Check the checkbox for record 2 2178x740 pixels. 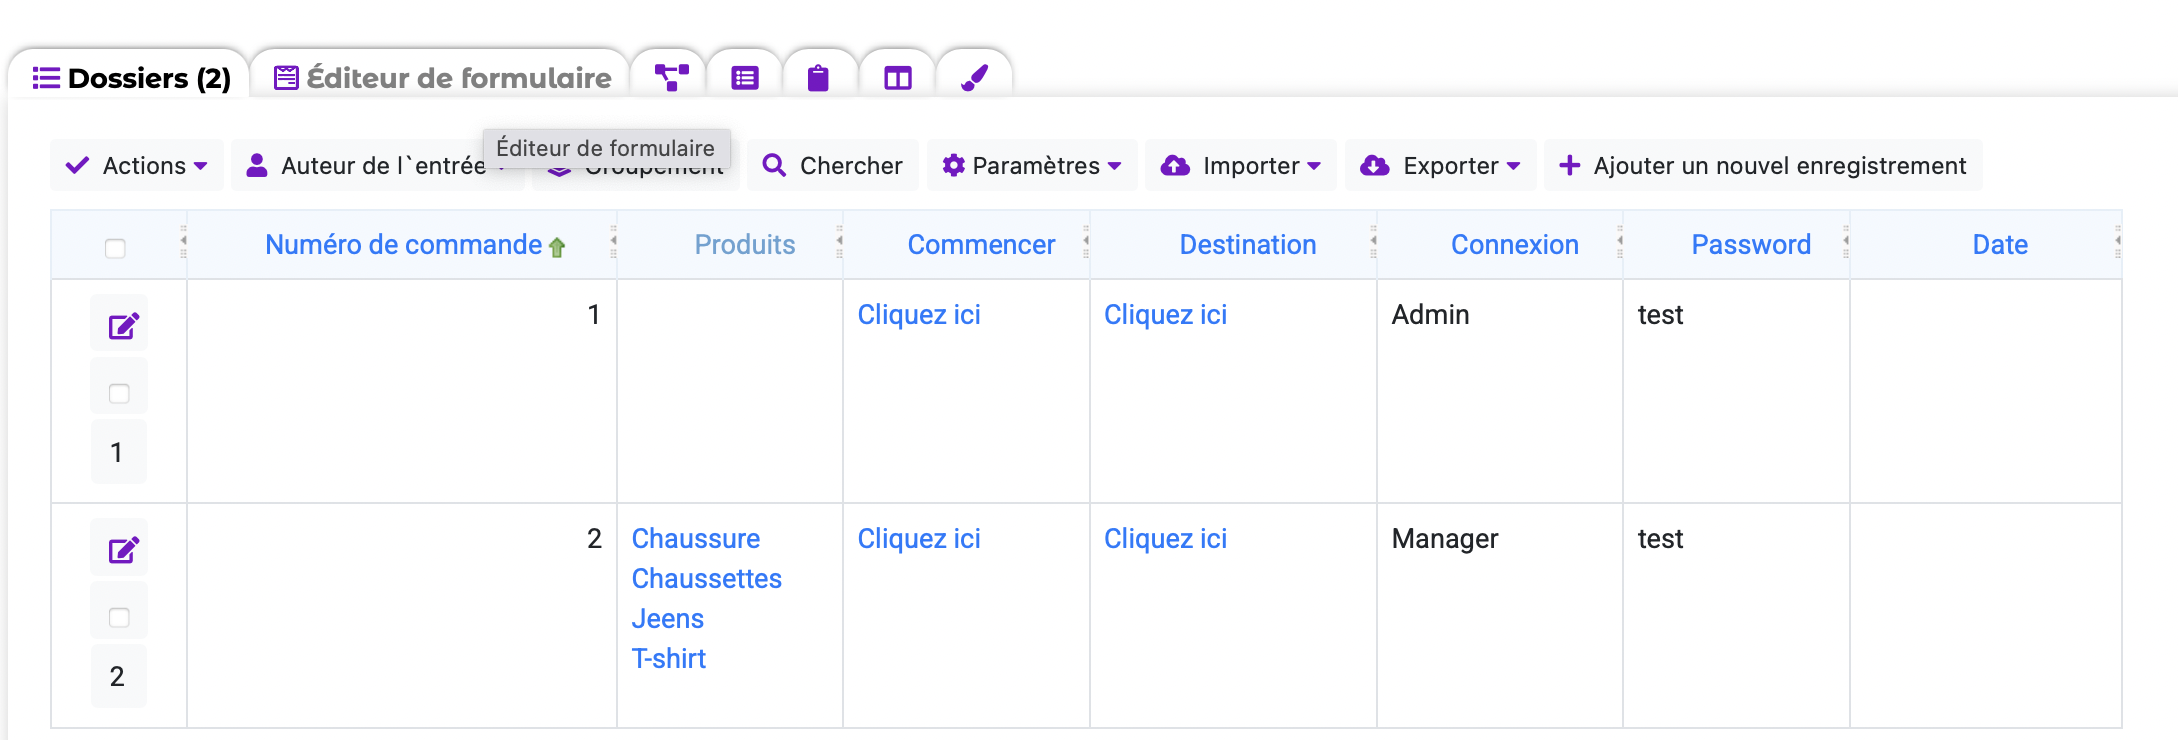[119, 617]
